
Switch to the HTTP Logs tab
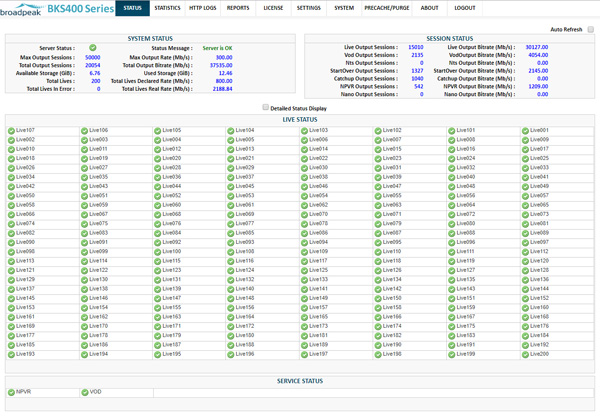[x=202, y=8]
